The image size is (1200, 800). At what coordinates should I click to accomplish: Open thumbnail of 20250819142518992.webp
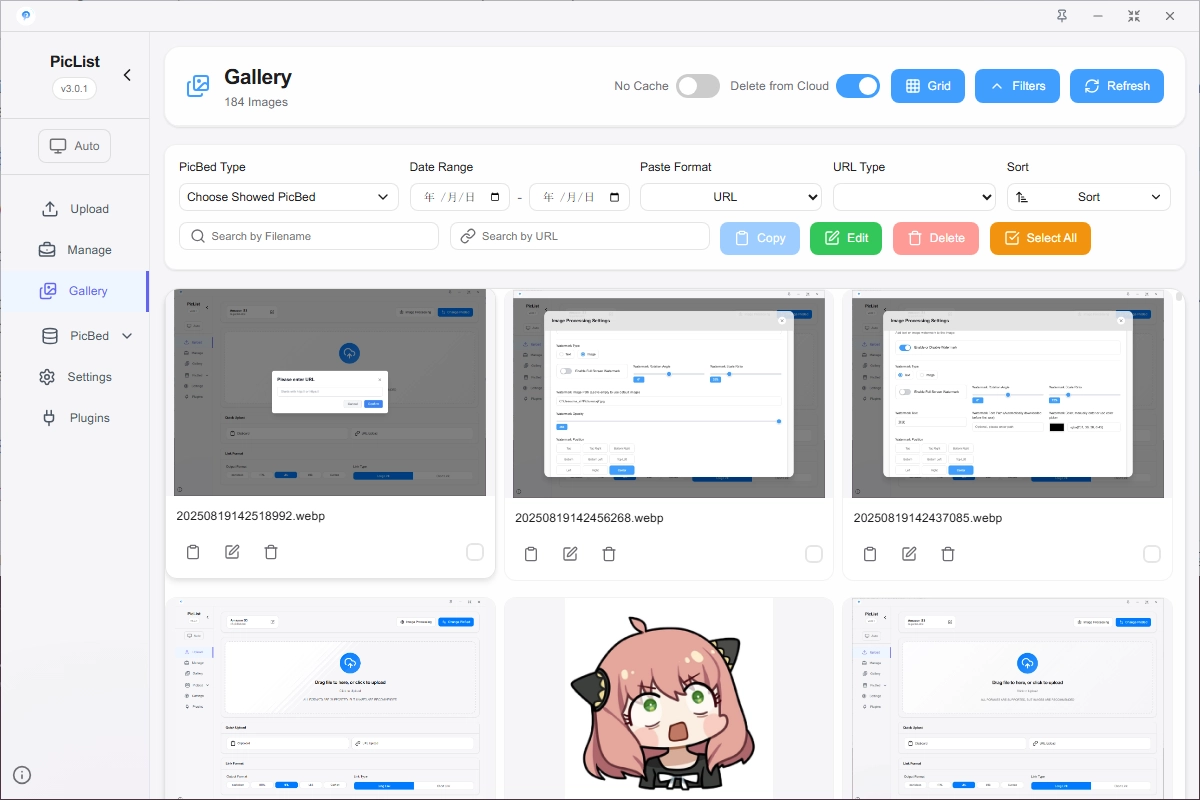tap(330, 393)
